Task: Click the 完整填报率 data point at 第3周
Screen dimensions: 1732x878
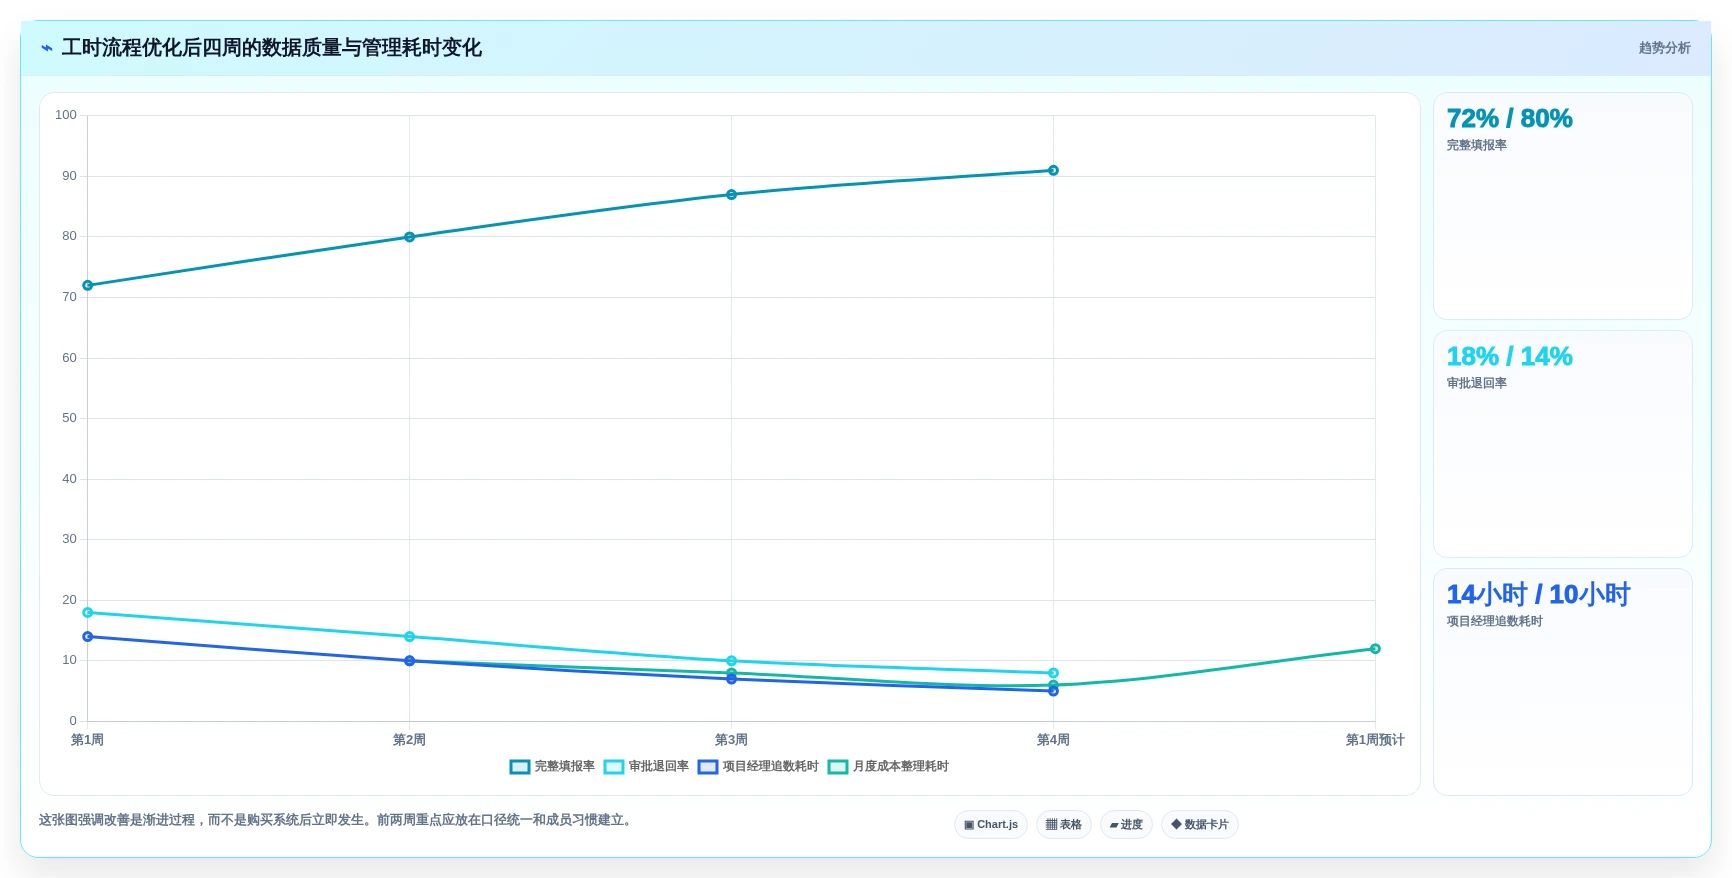Action: pyautogui.click(x=731, y=195)
